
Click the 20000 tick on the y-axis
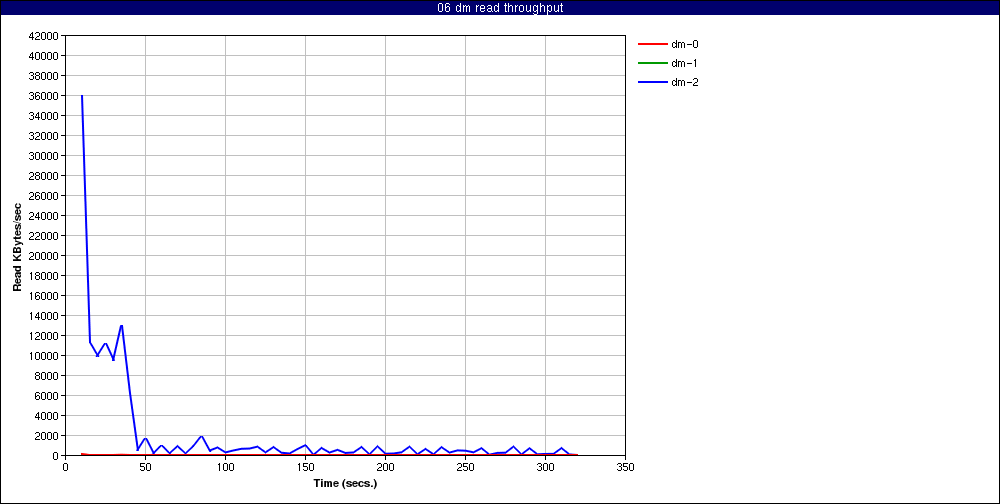click(x=44, y=256)
